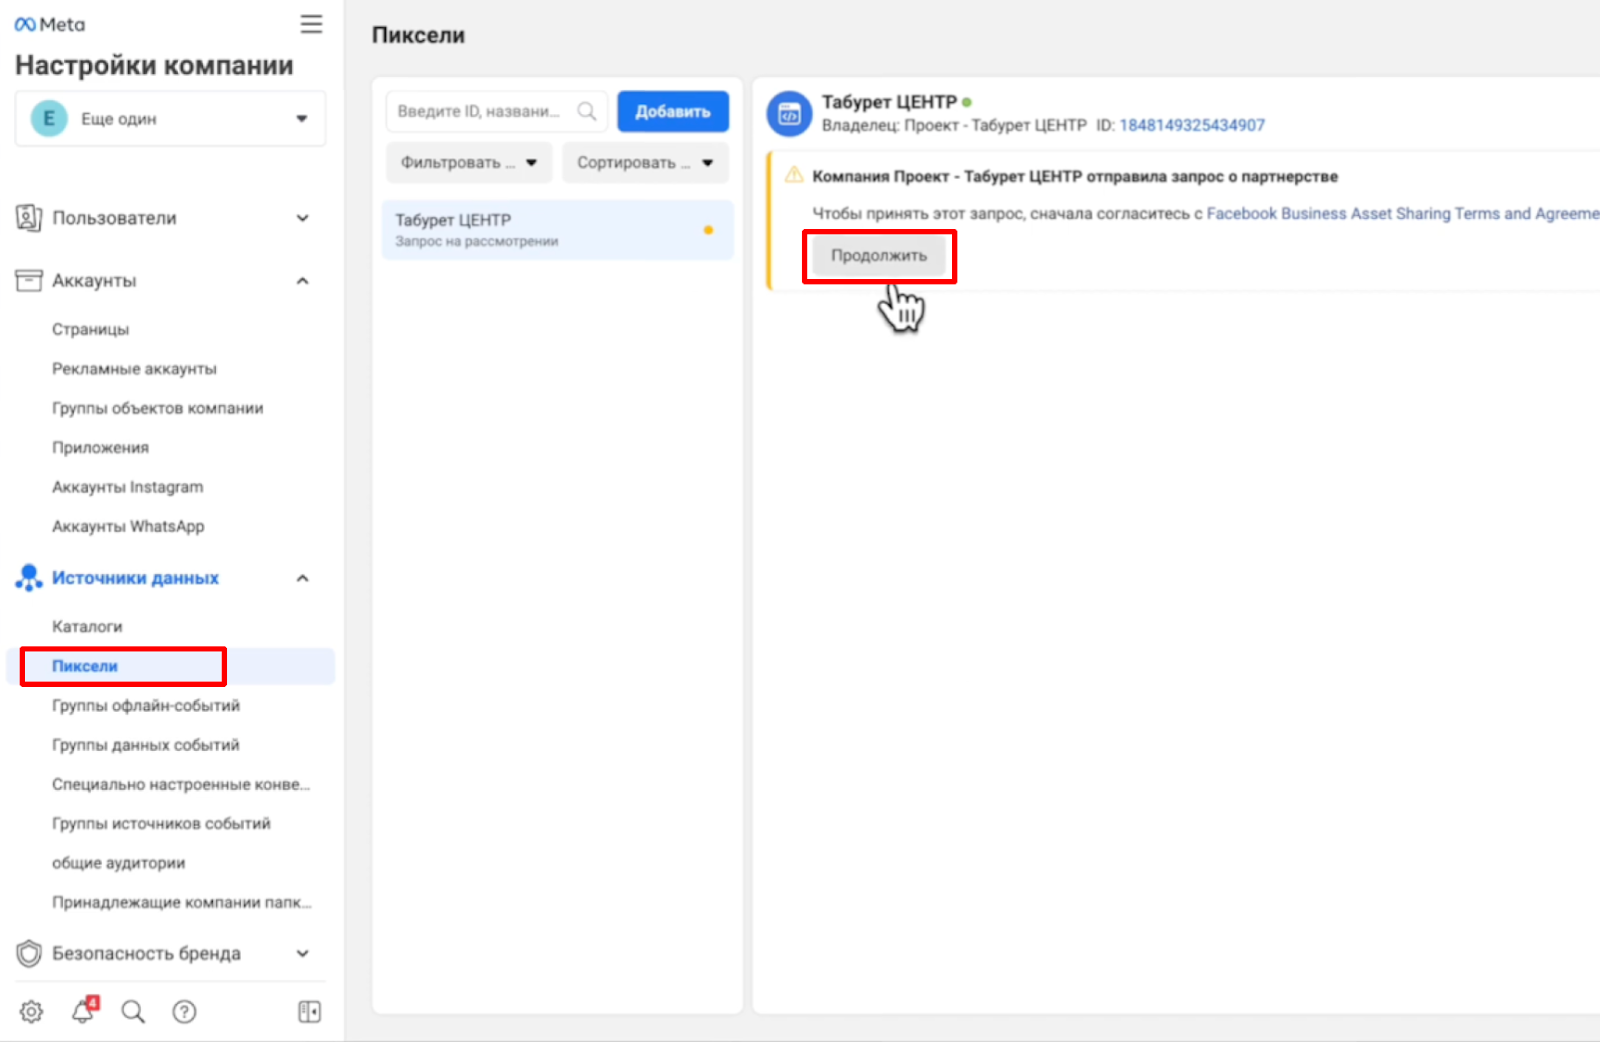Open Facebook Business Asset Sharing Terms link
Screen dimensions: 1600x1042
[1403, 213]
